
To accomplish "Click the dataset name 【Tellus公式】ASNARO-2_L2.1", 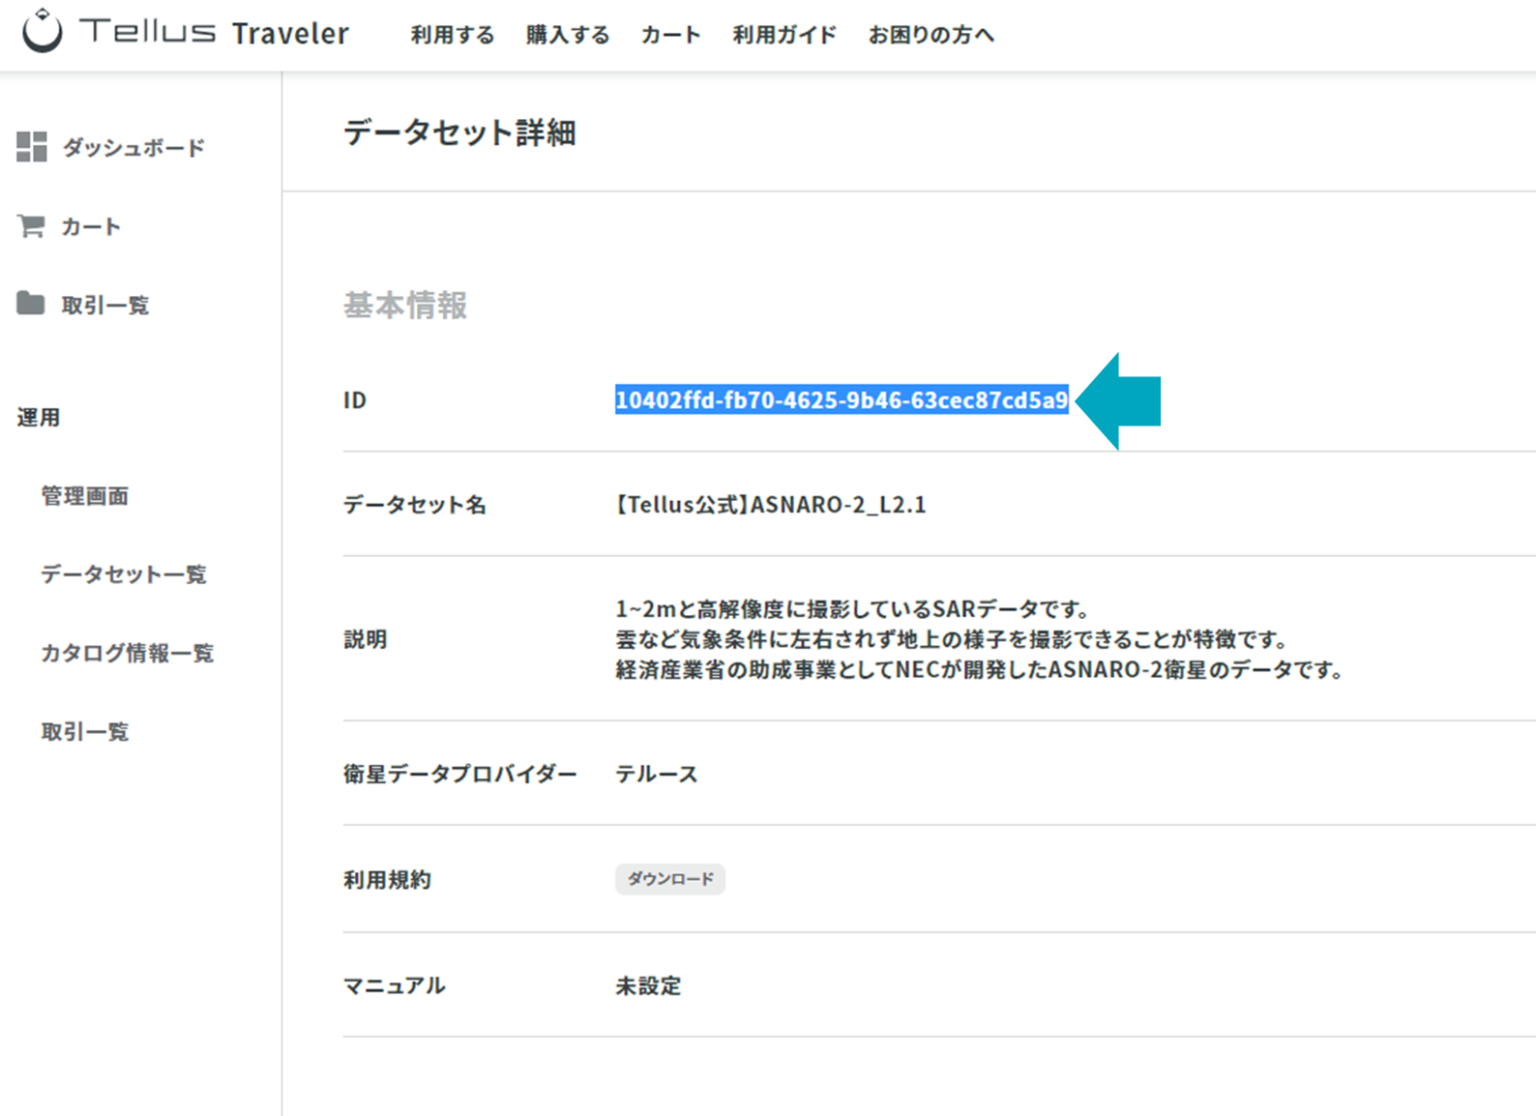I will pos(770,504).
